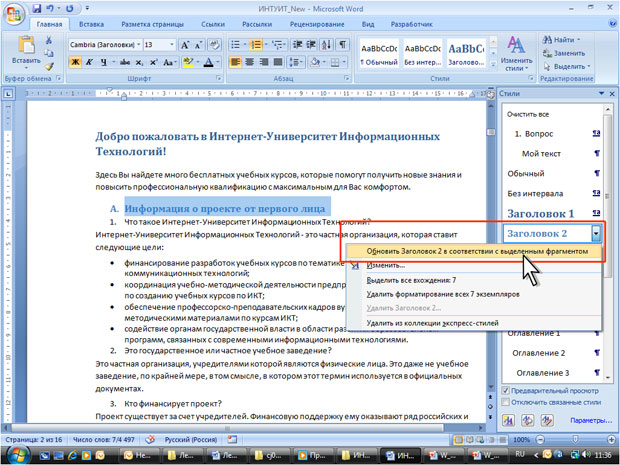Click the zoom slider handle
620x465 pixels.
tap(575, 439)
